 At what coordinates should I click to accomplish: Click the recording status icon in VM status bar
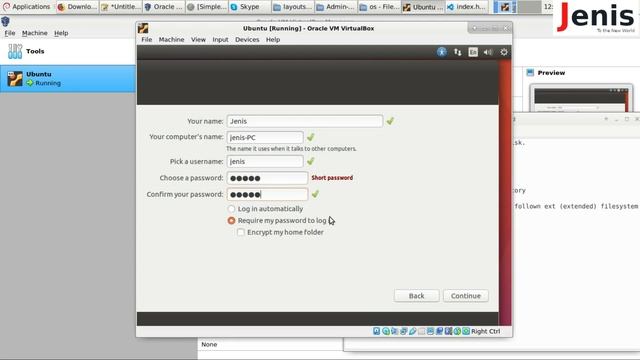(x=439, y=331)
